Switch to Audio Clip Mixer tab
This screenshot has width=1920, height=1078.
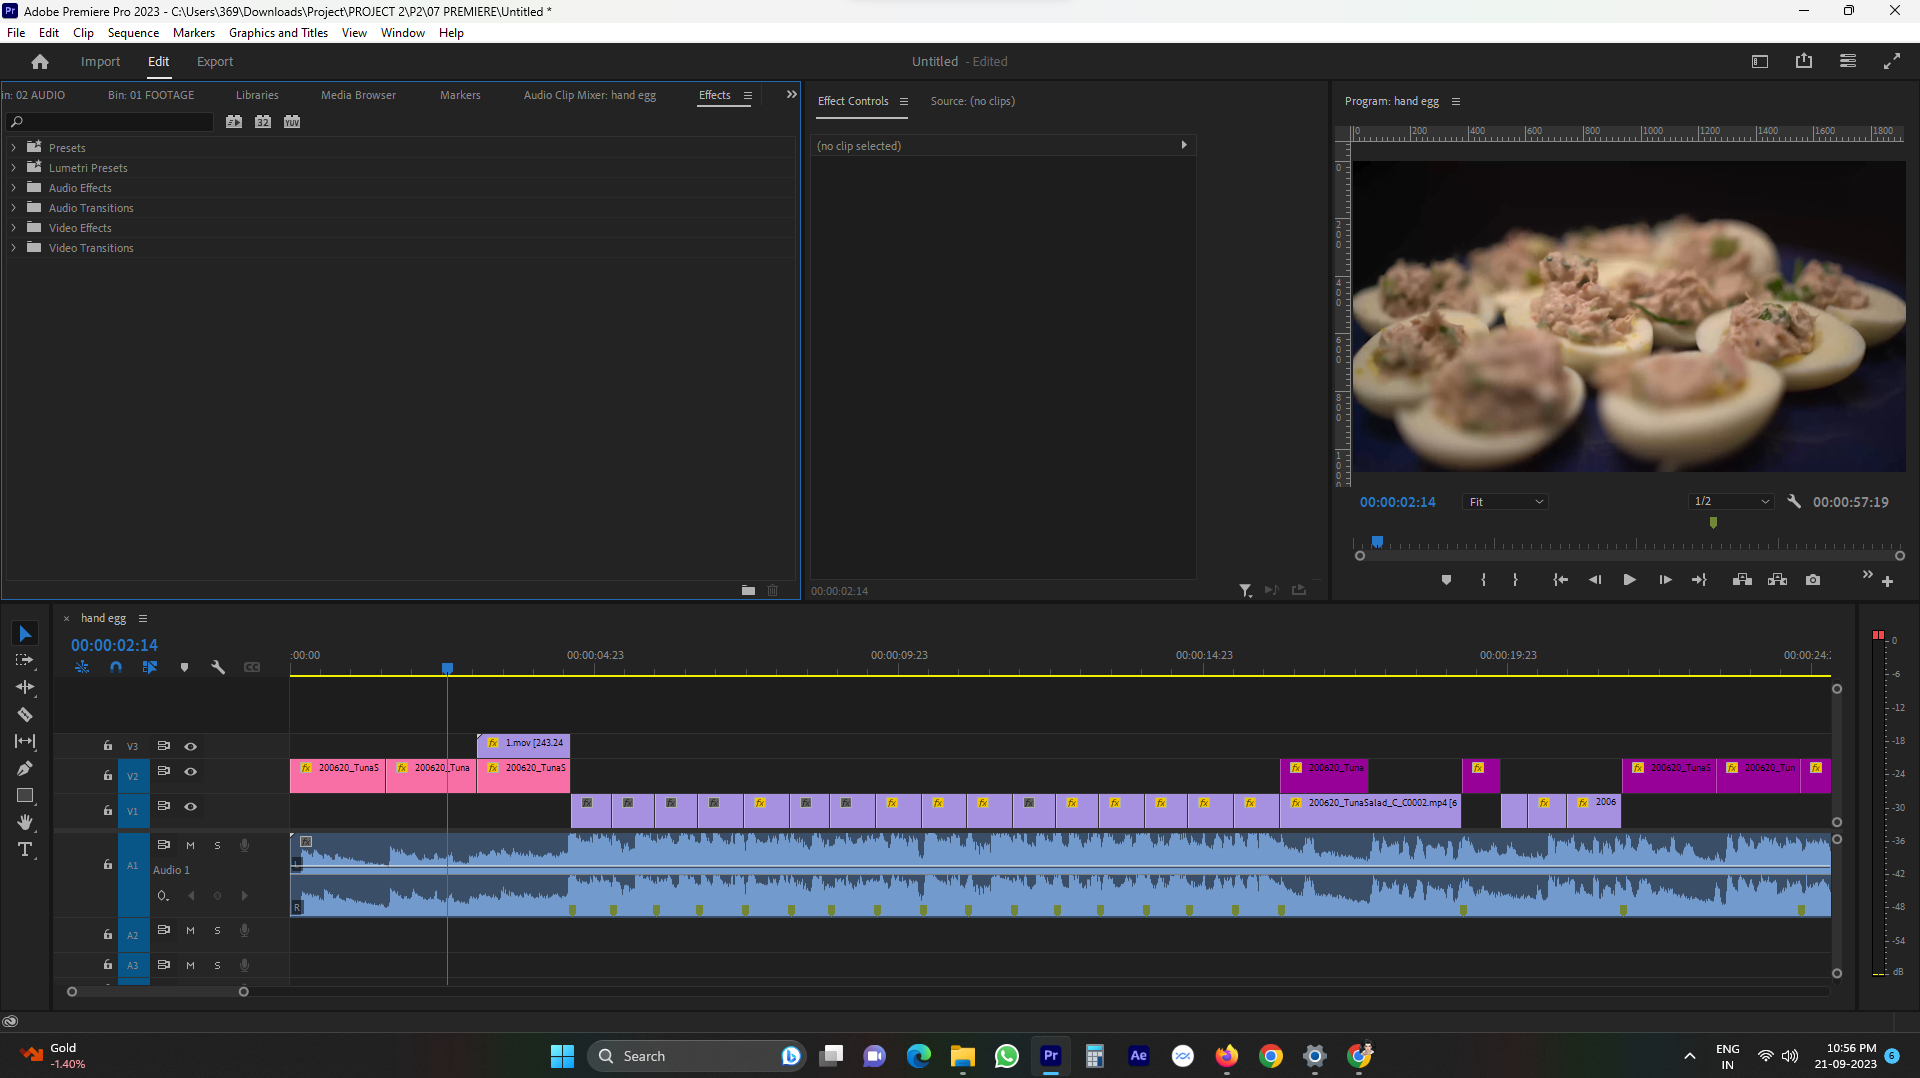590,95
